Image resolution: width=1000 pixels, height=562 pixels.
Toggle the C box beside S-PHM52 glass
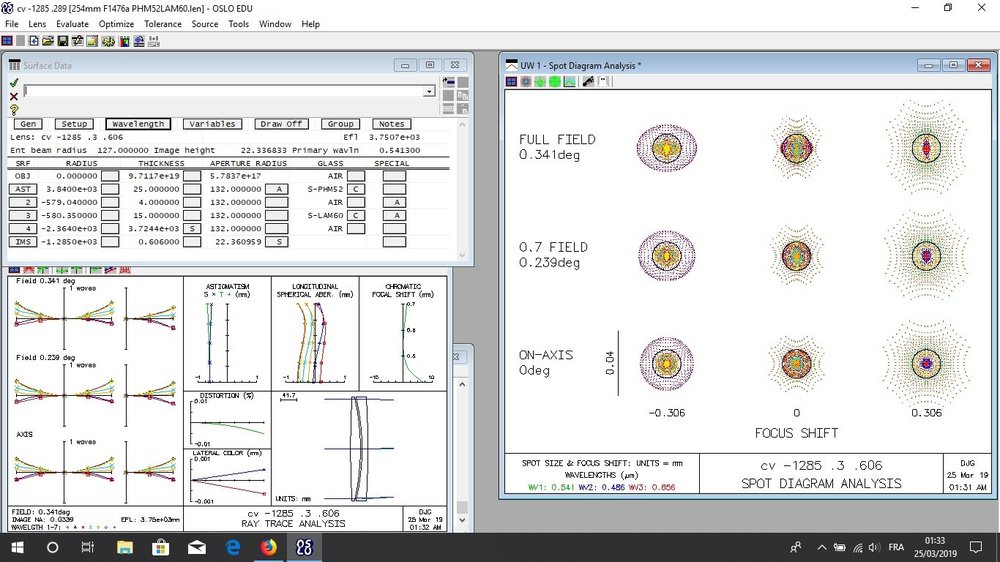tap(356, 189)
